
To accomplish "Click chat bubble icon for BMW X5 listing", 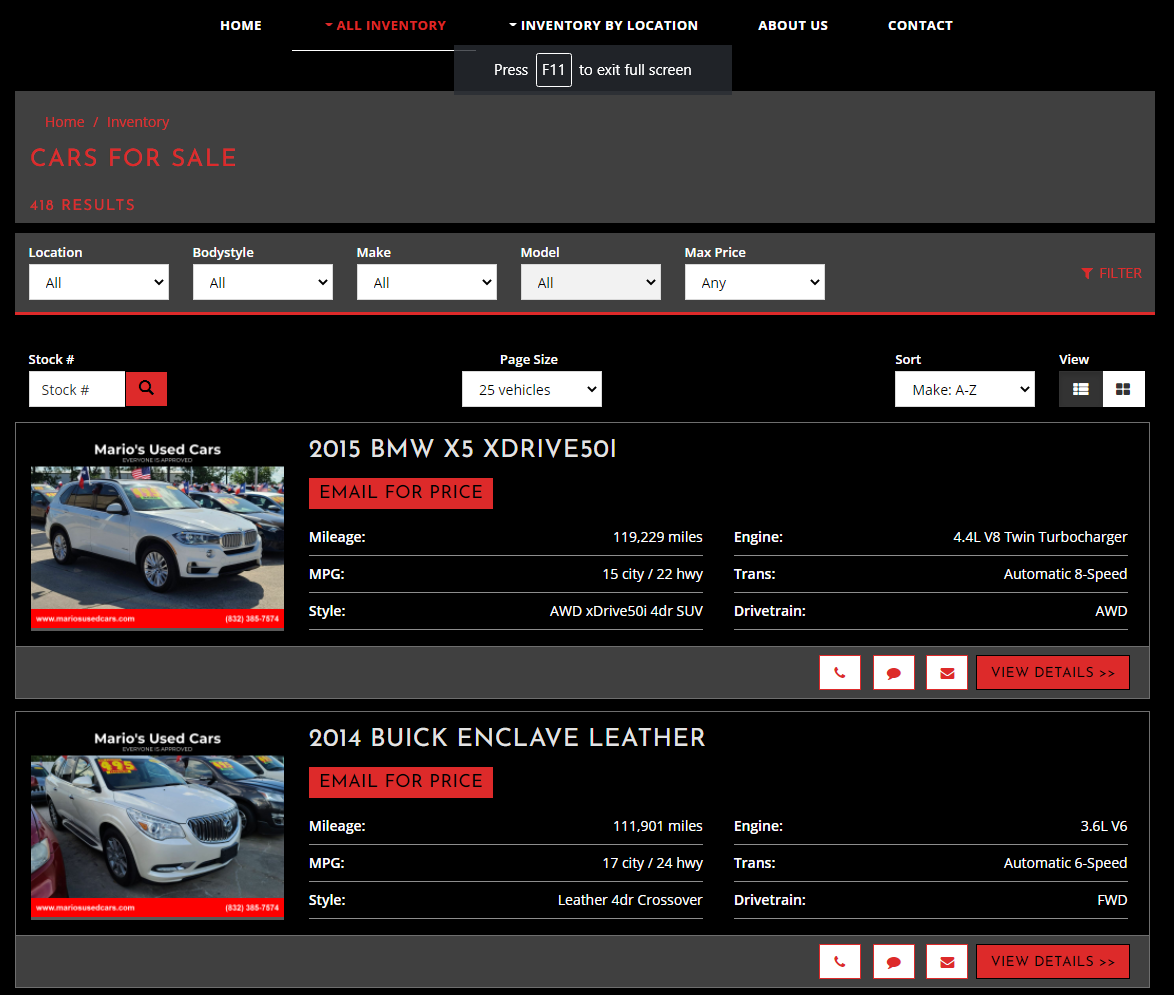I will coord(894,672).
